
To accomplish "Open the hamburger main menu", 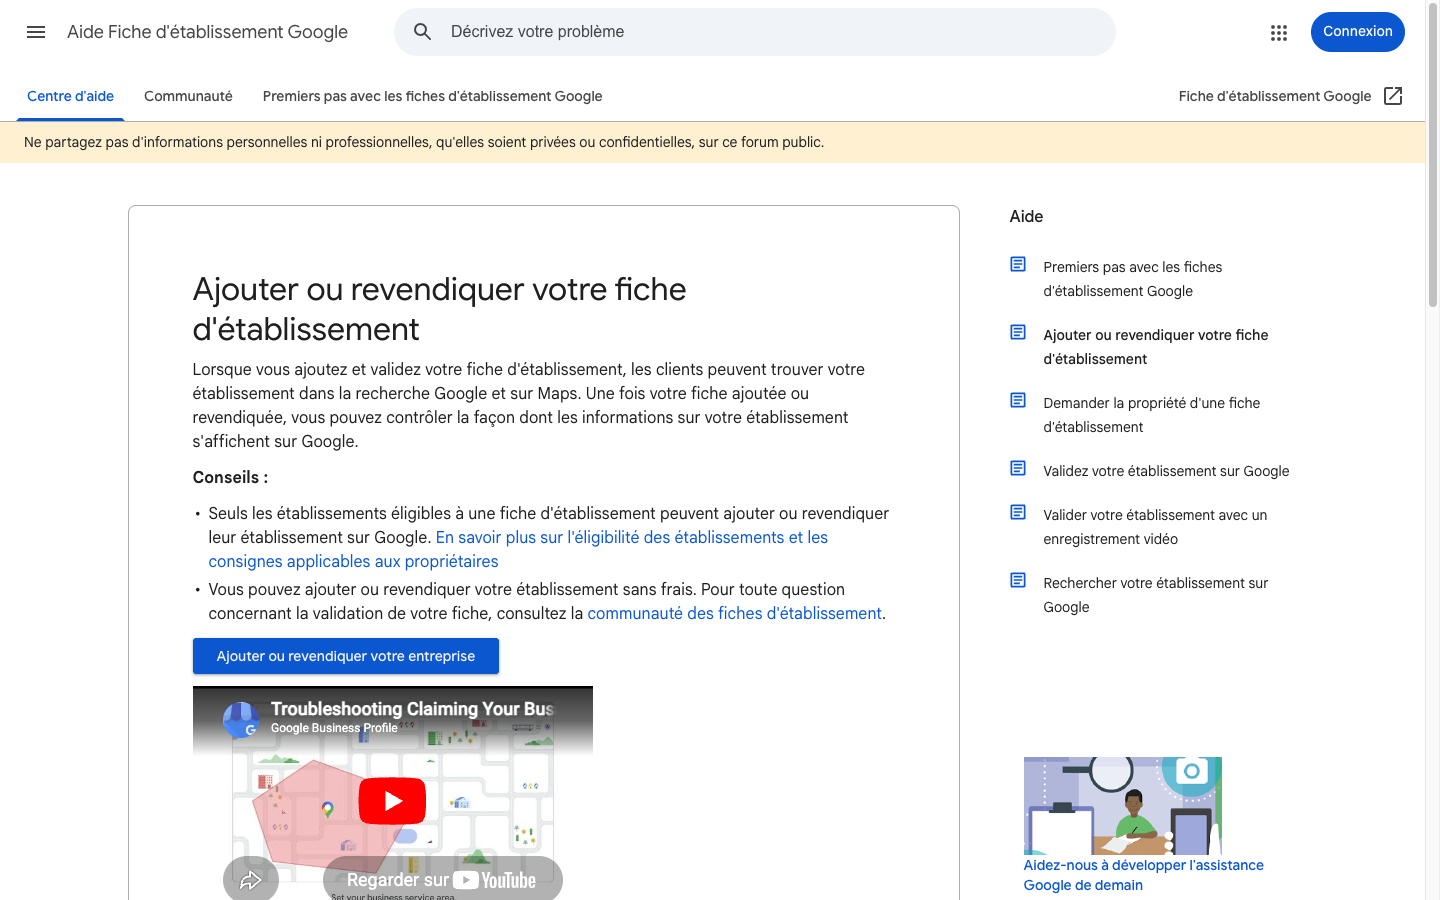I will tap(36, 32).
